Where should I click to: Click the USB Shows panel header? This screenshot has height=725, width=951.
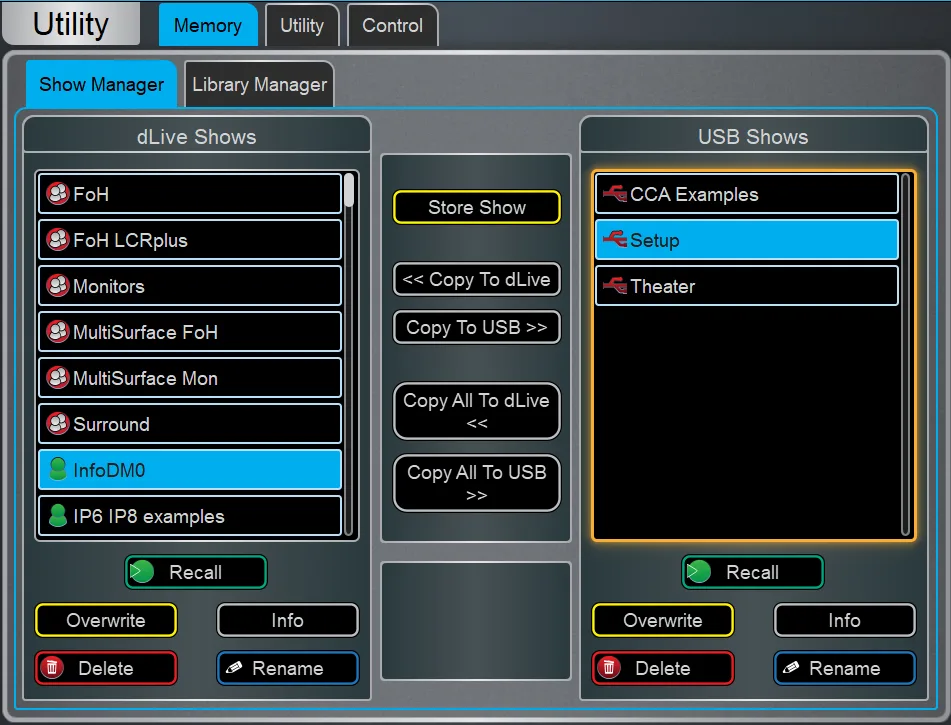[753, 136]
